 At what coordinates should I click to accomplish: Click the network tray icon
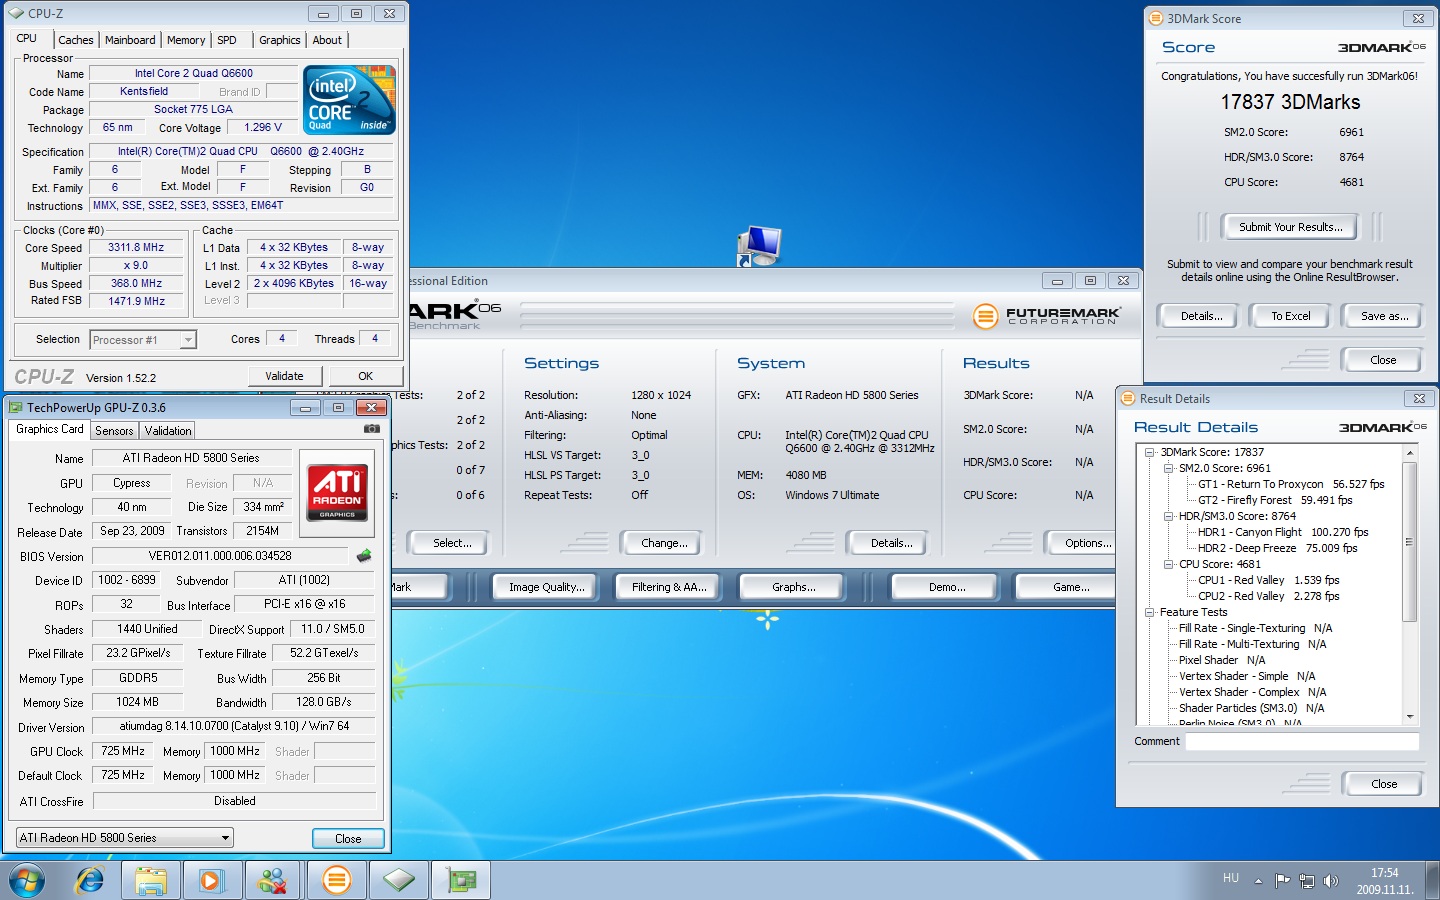[1306, 881]
